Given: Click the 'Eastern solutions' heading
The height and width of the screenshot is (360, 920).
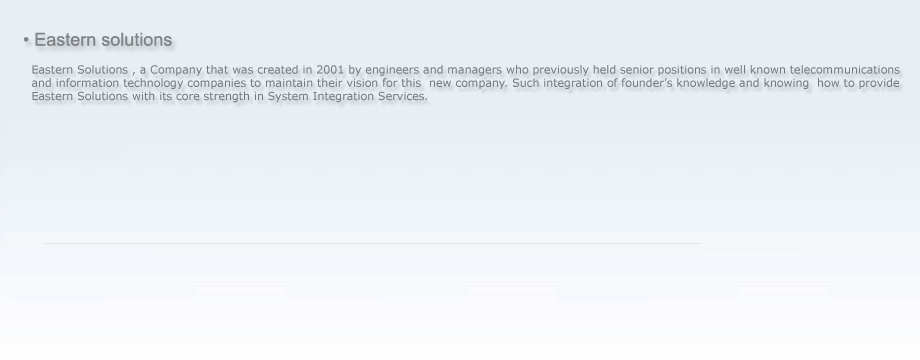Looking at the screenshot, I should [103, 40].
